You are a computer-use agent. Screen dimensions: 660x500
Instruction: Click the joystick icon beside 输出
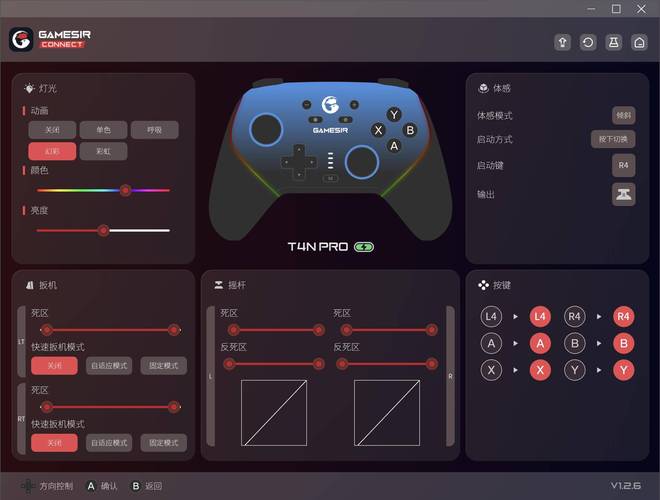(623, 194)
